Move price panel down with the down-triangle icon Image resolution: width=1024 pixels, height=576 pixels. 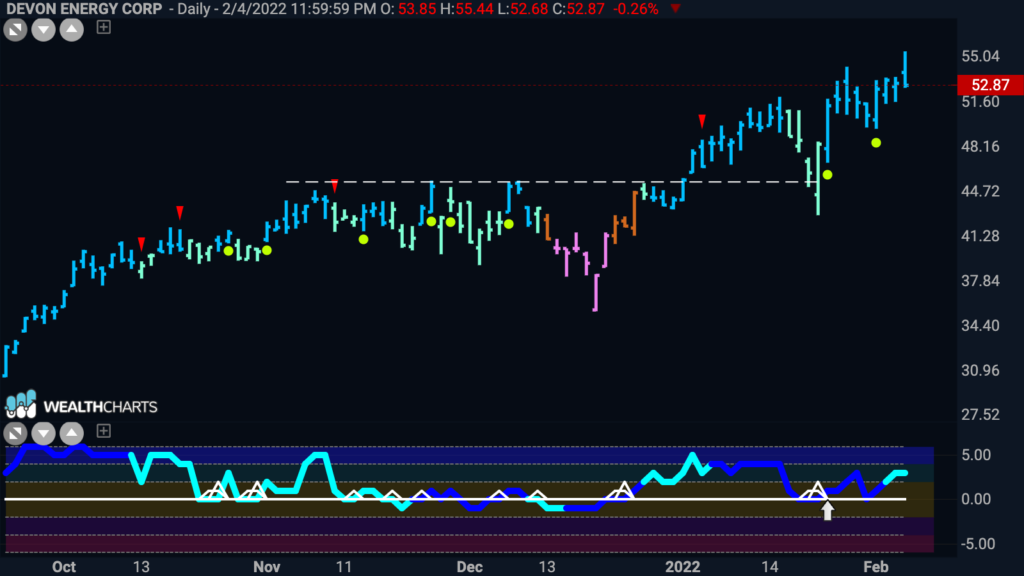tap(44, 29)
